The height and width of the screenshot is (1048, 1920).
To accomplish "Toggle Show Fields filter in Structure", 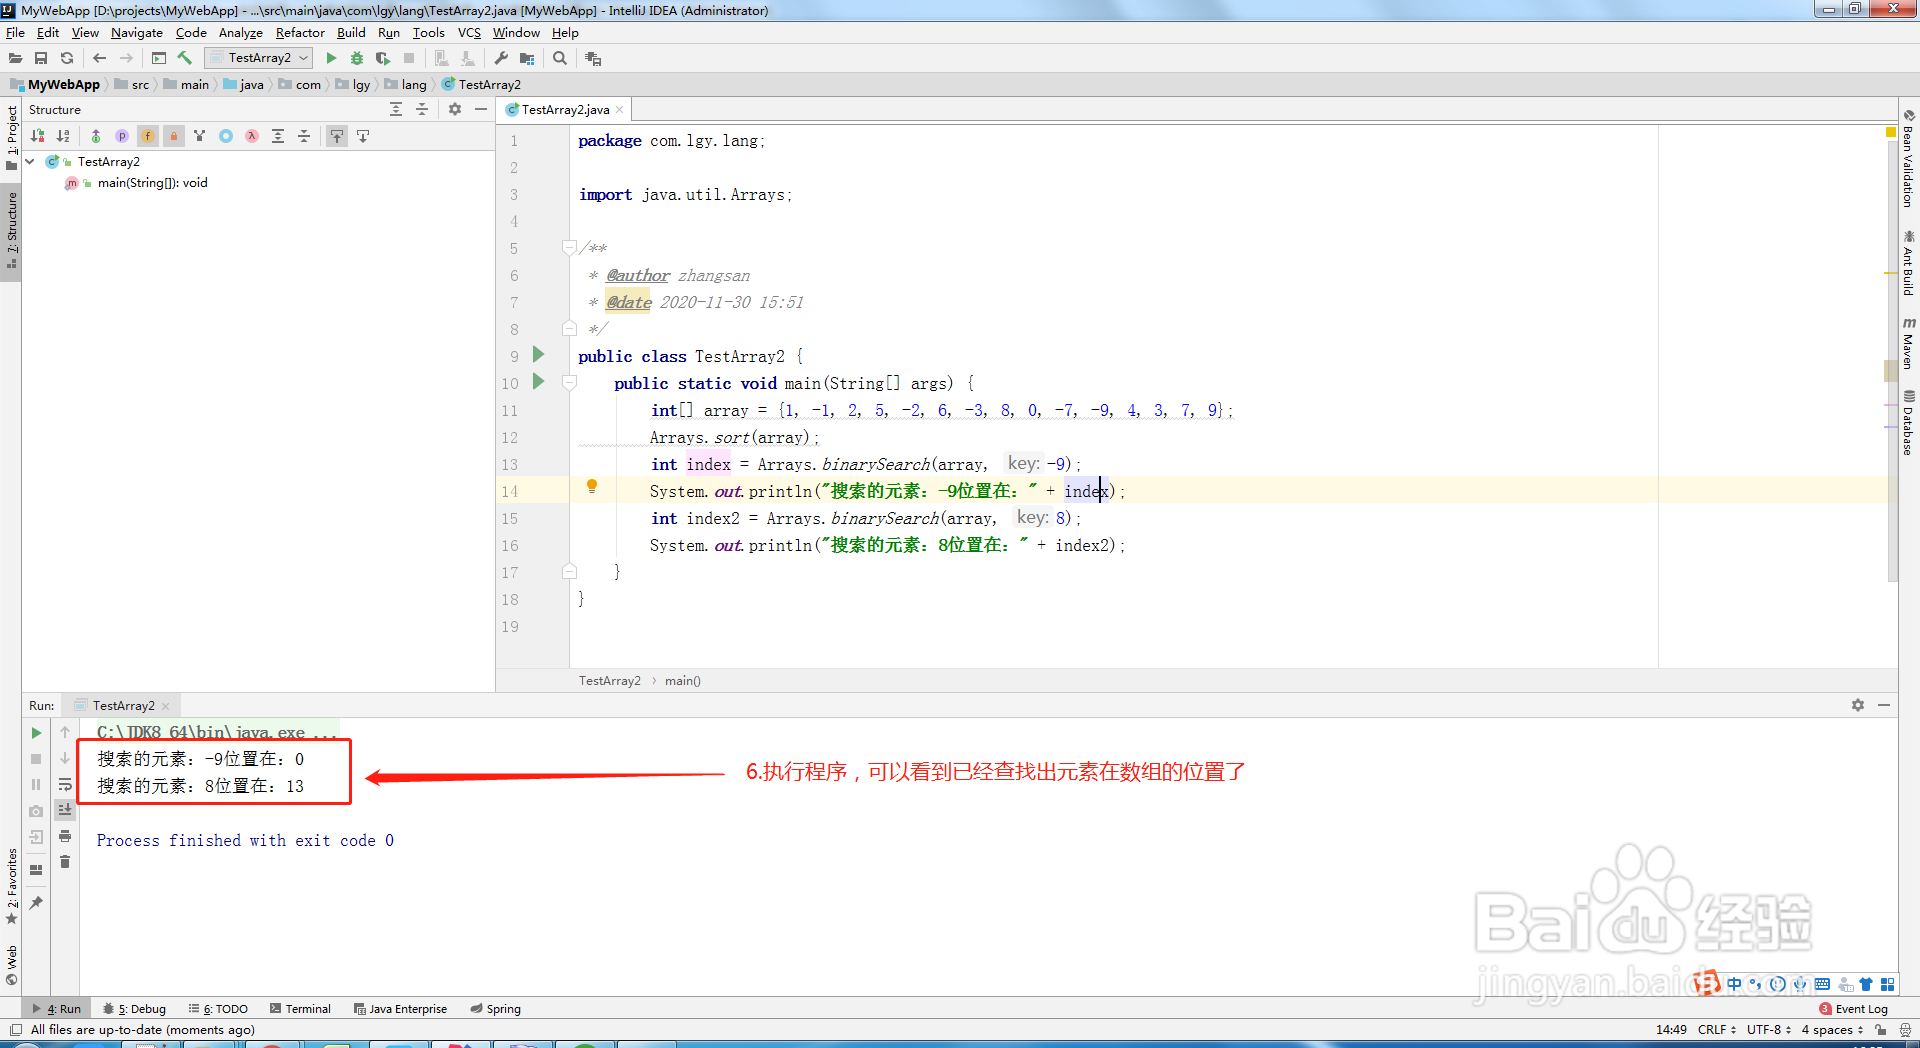I will click(x=148, y=136).
